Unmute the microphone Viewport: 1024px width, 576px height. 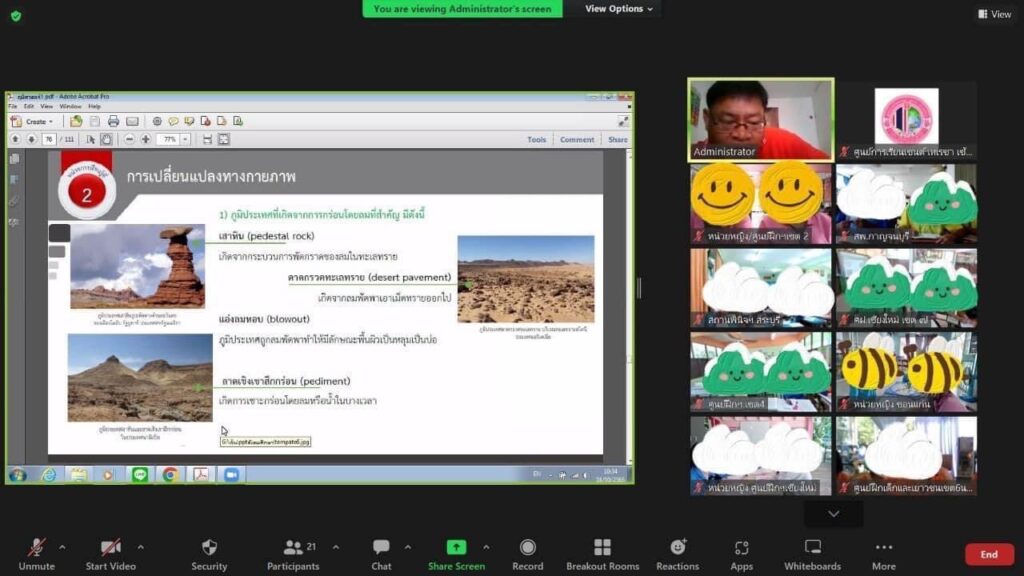coord(36,548)
